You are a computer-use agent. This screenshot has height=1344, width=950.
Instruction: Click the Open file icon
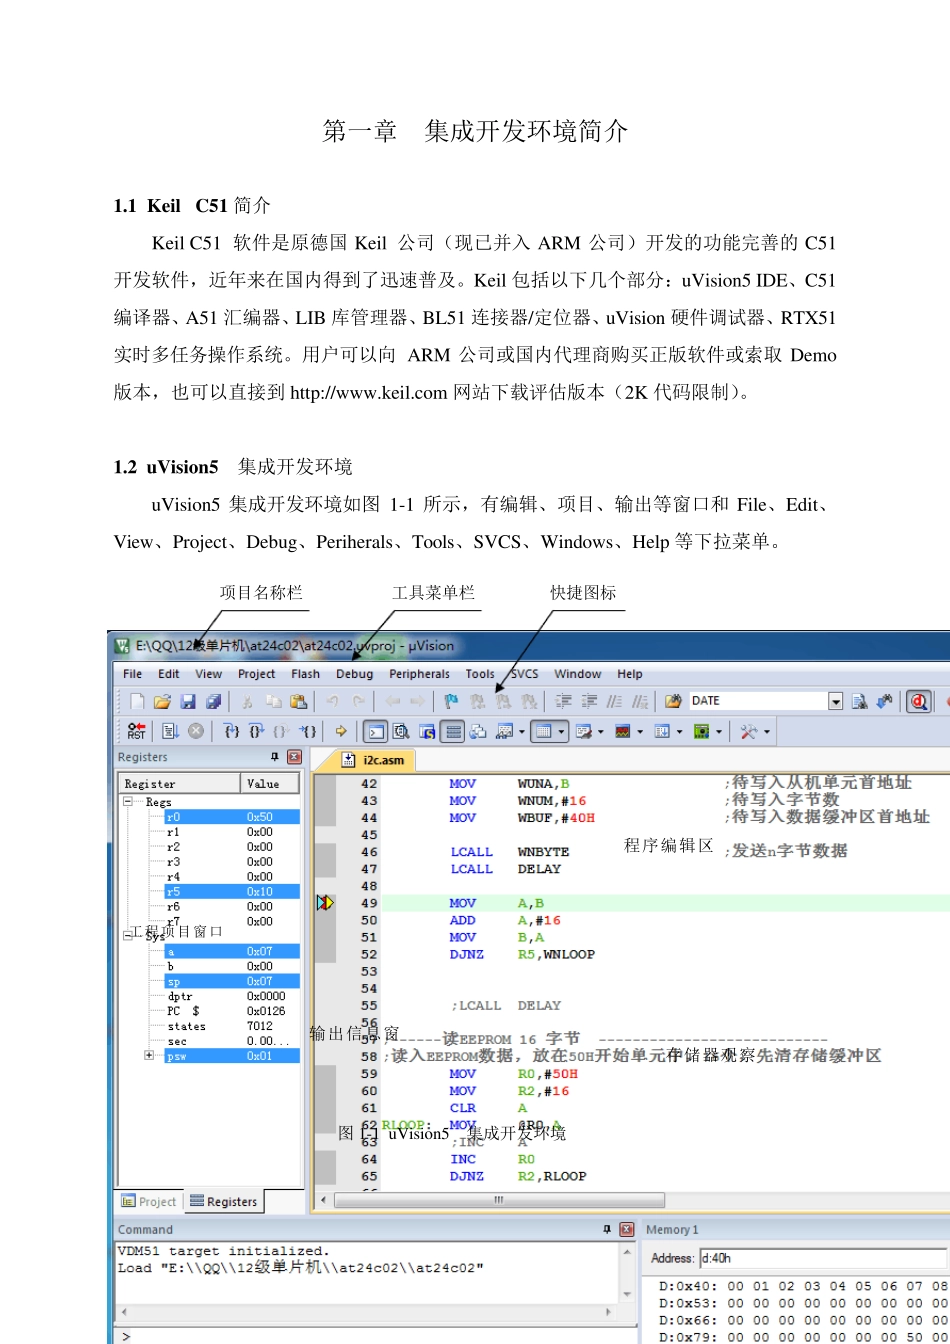click(x=162, y=701)
